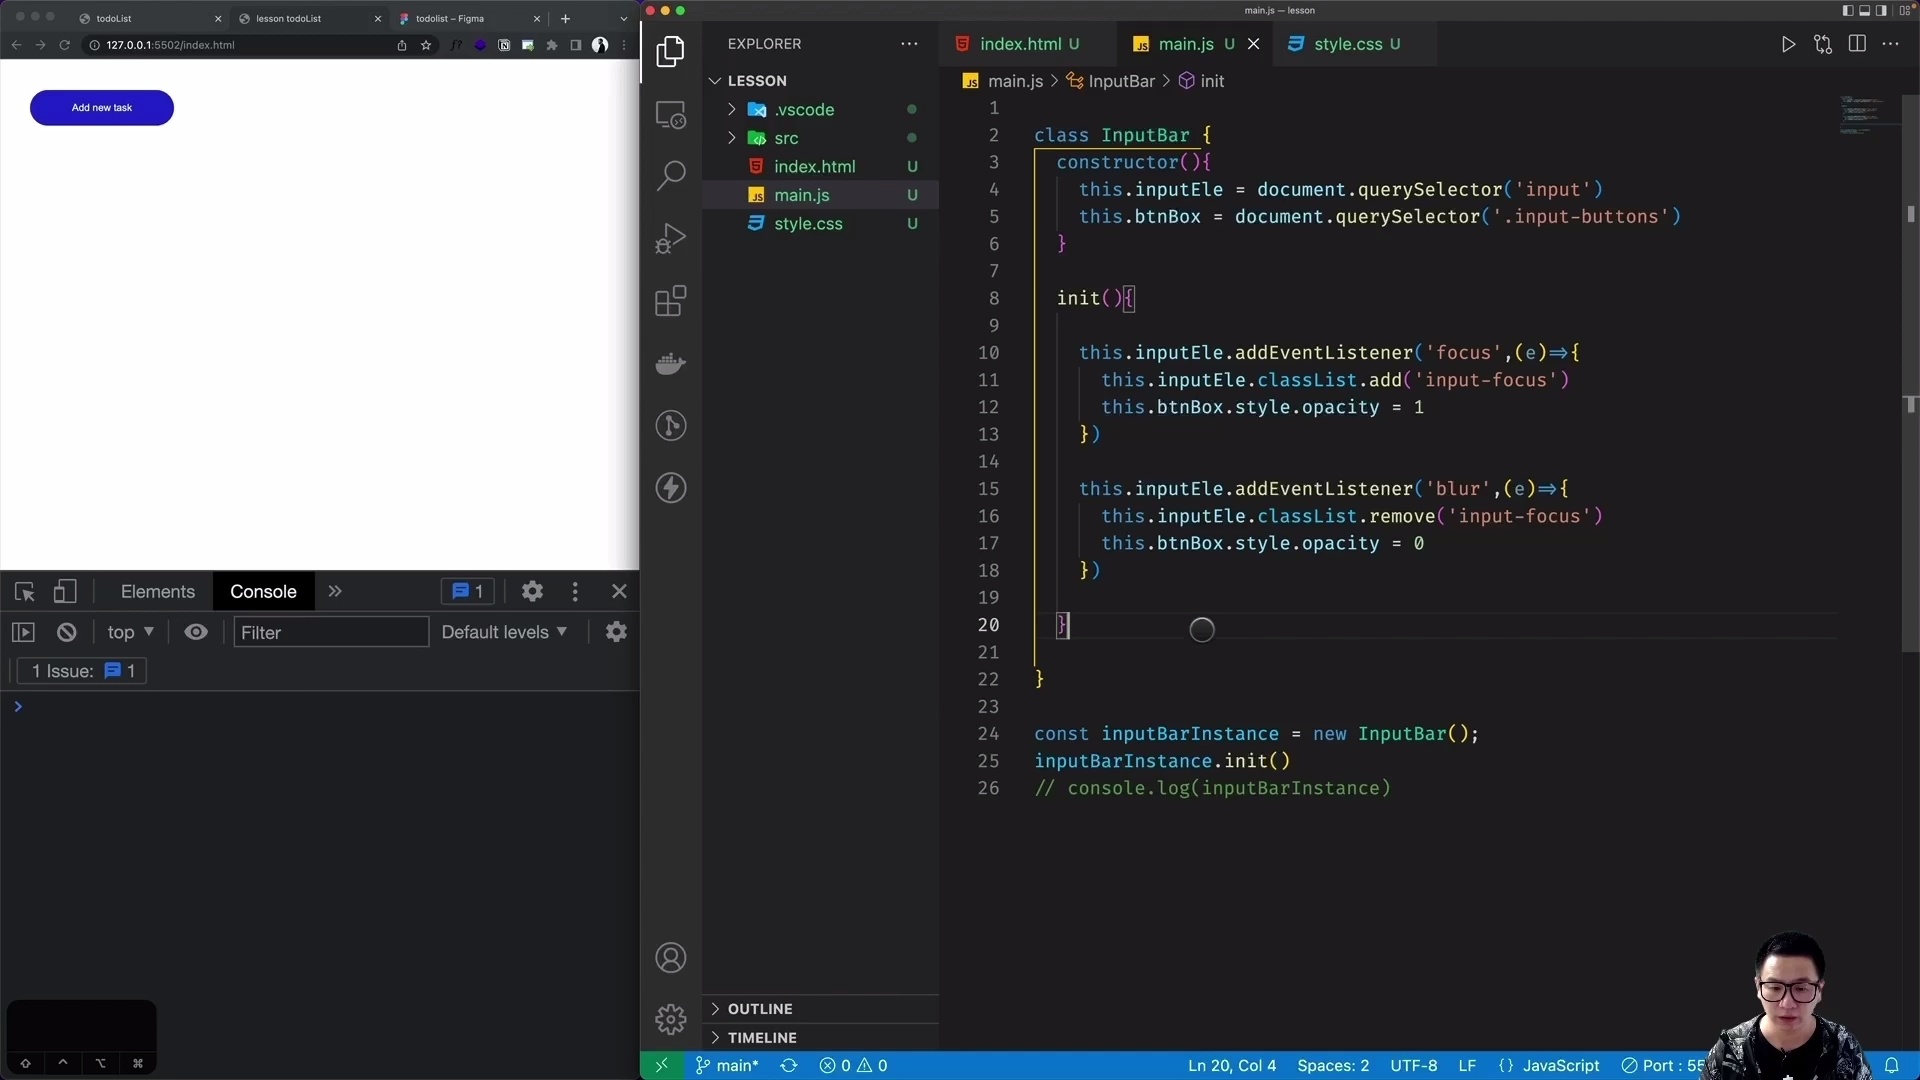The height and width of the screenshot is (1080, 1920).
Task: Open the Default levels dropdown in Console
Action: pos(504,631)
